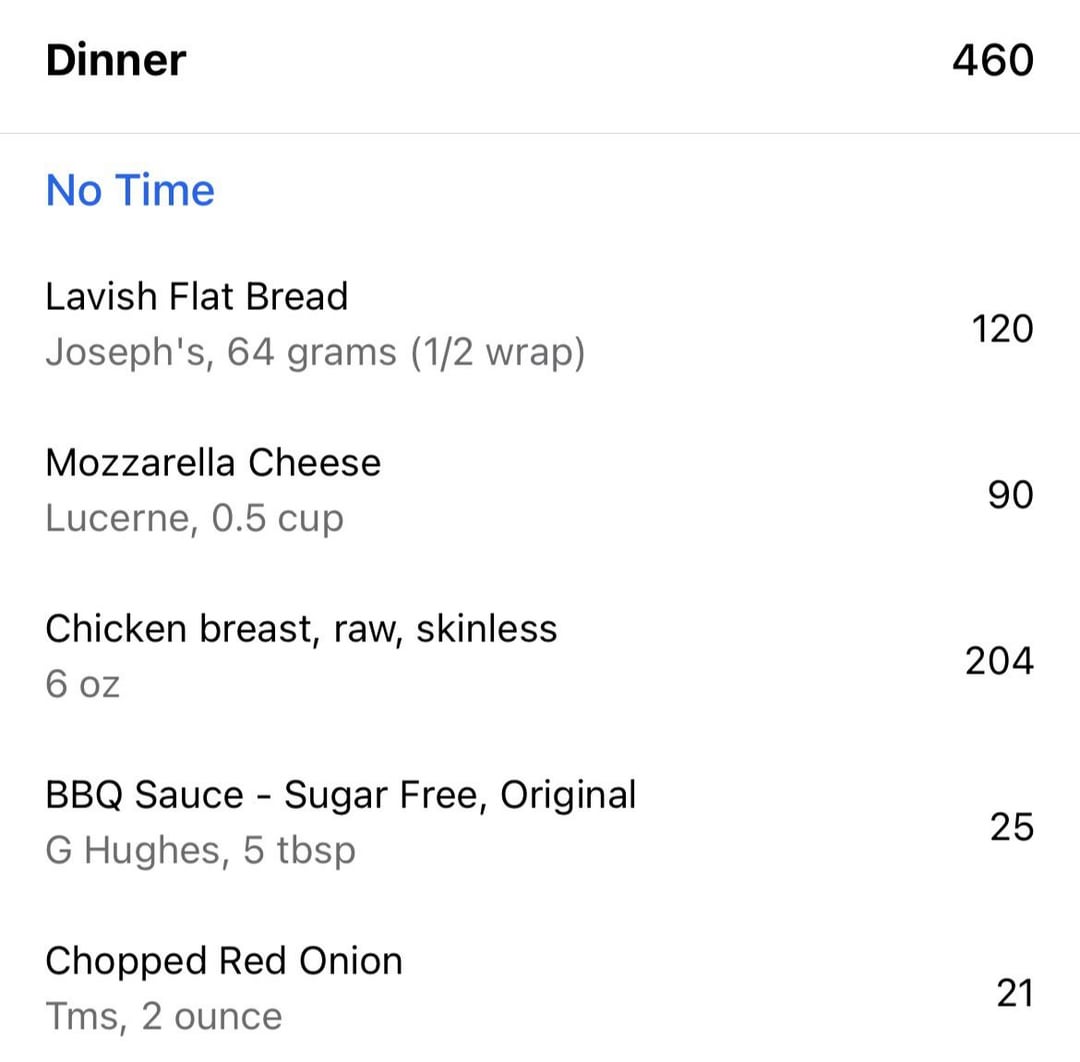Tap the 6 oz serving size

(82, 684)
